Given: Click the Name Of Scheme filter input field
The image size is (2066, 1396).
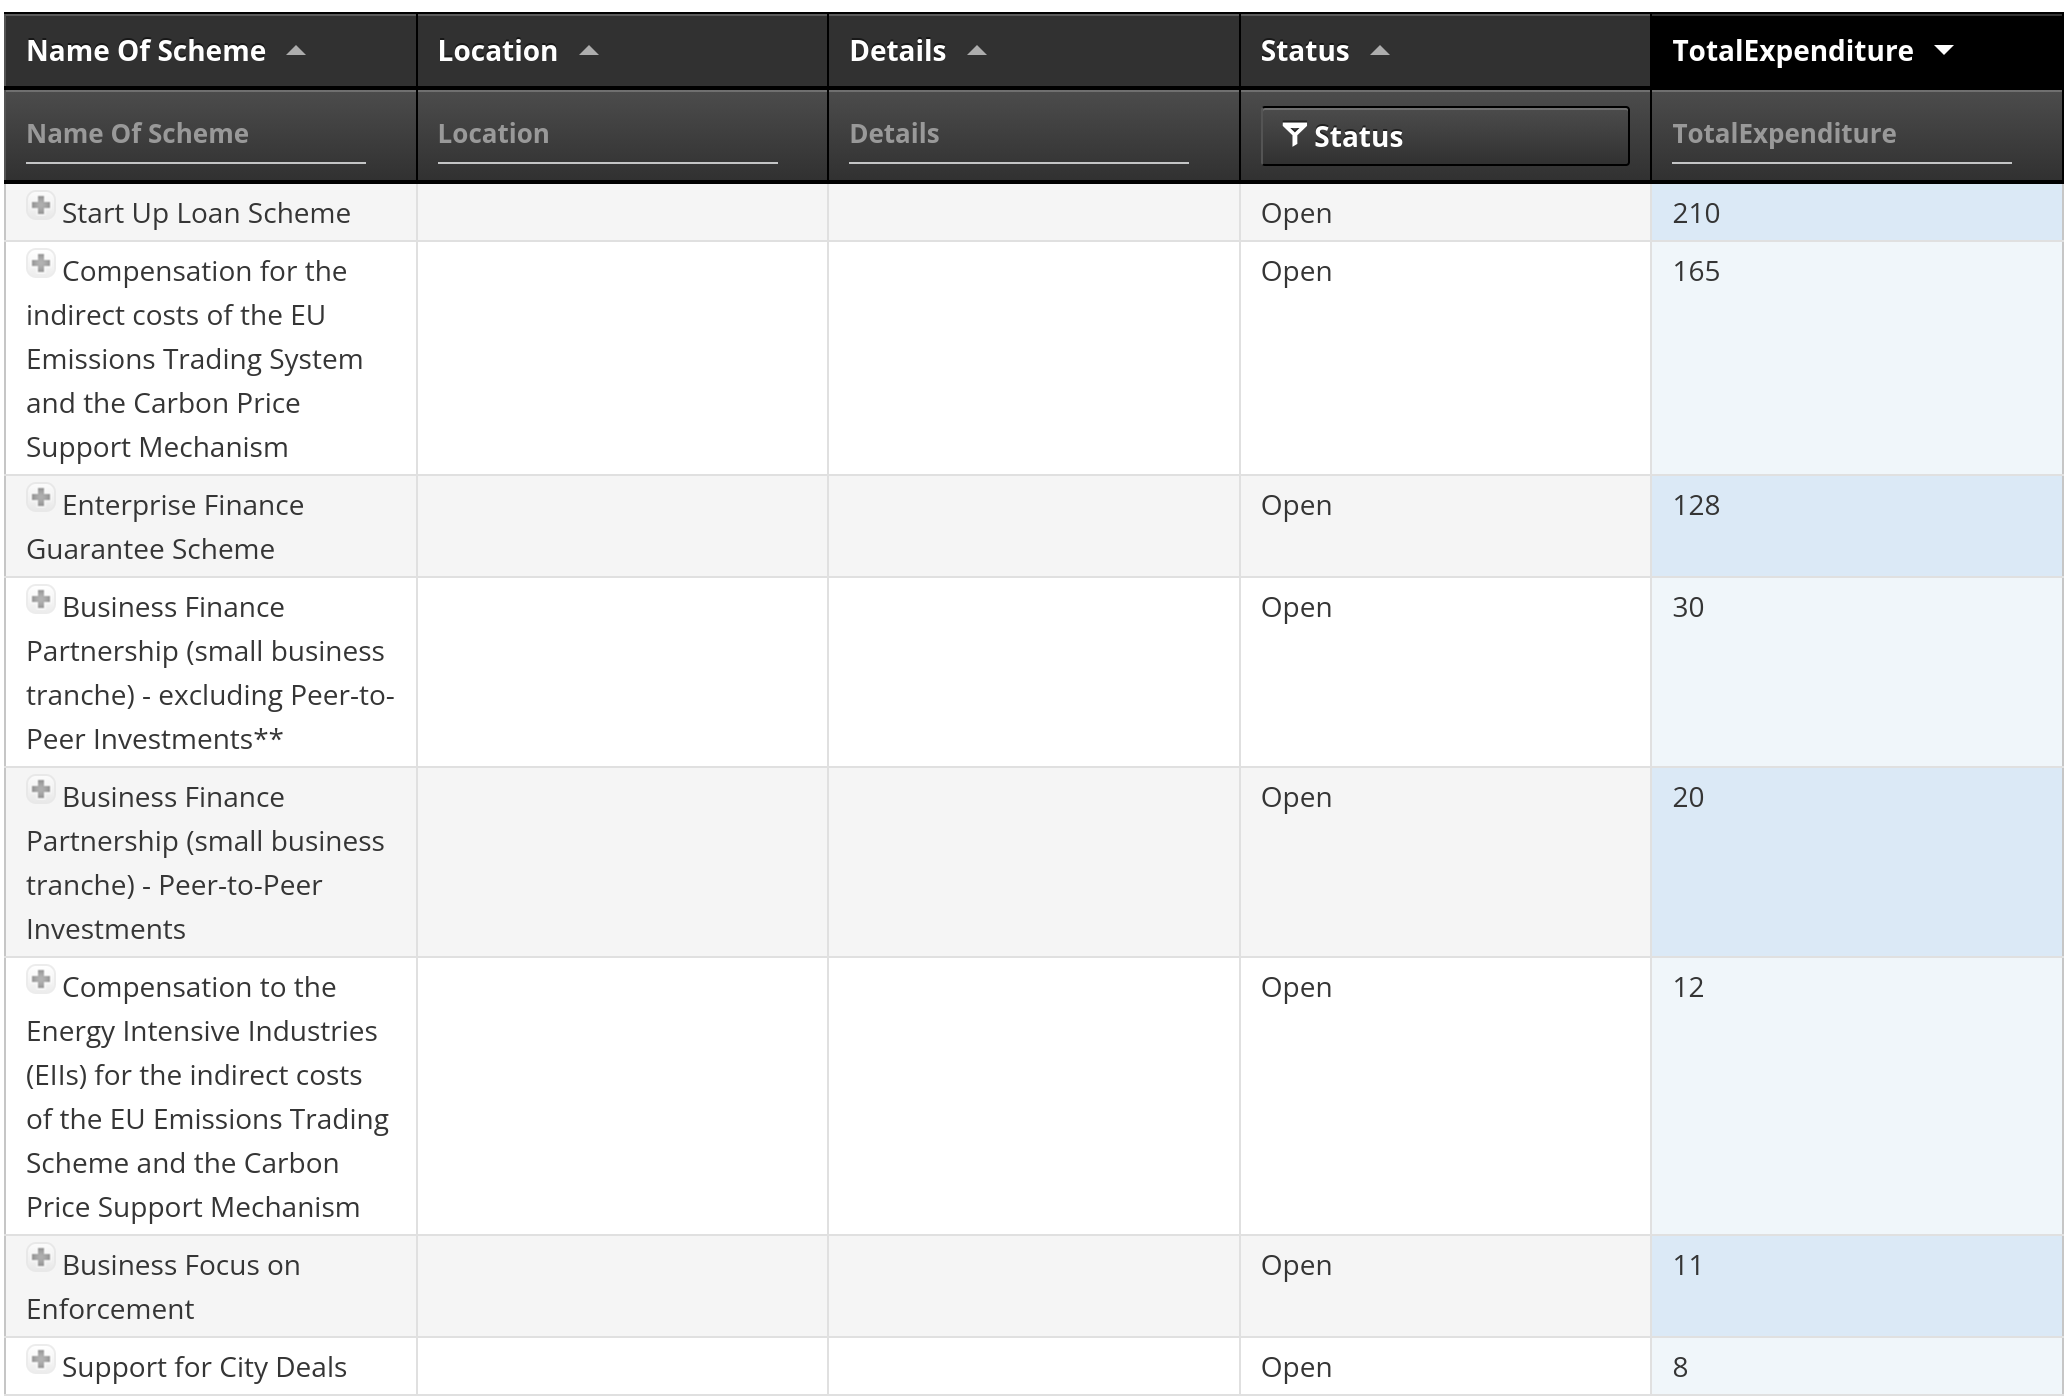Looking at the screenshot, I should (195, 134).
